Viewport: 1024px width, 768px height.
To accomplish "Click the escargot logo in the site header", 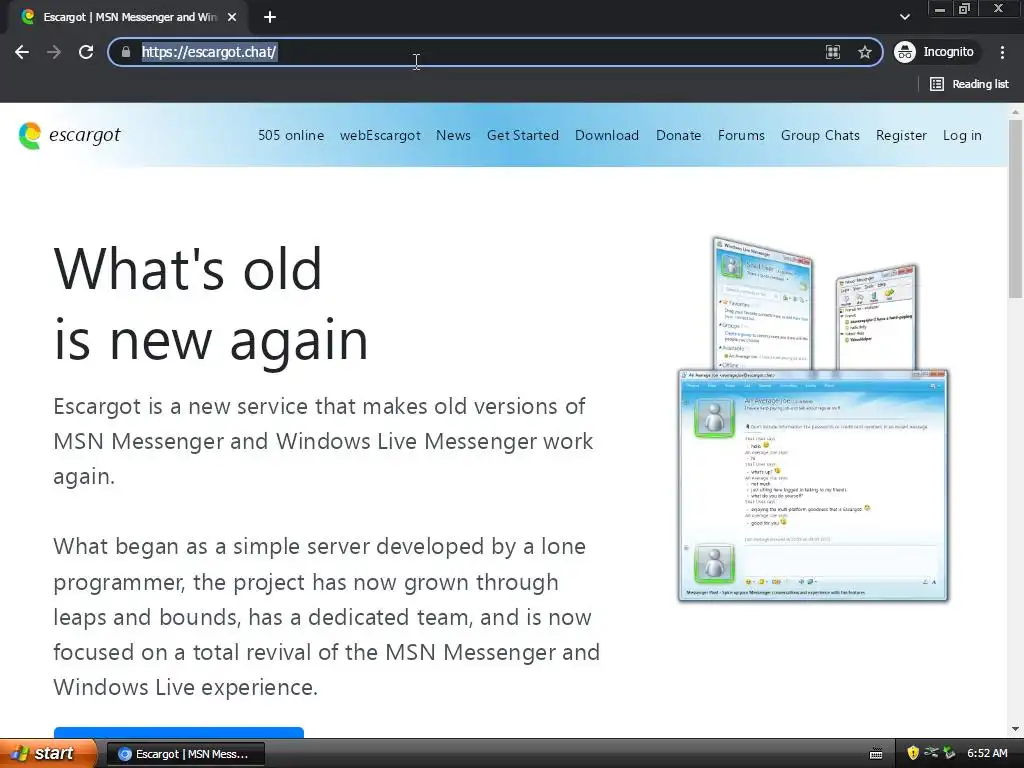I will click(x=70, y=135).
